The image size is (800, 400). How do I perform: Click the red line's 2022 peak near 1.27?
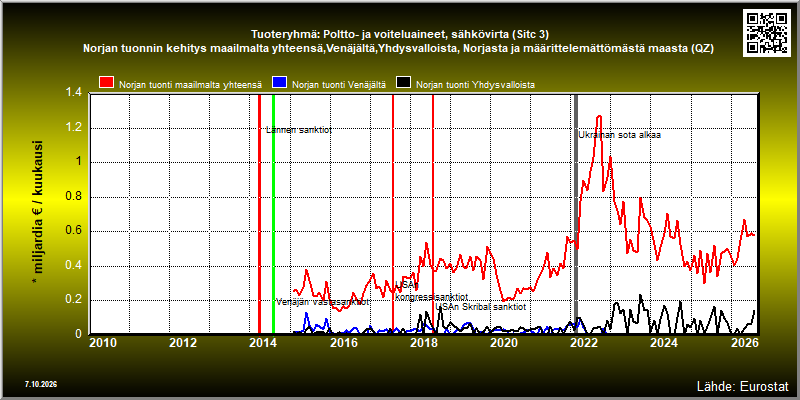pyautogui.click(x=599, y=117)
